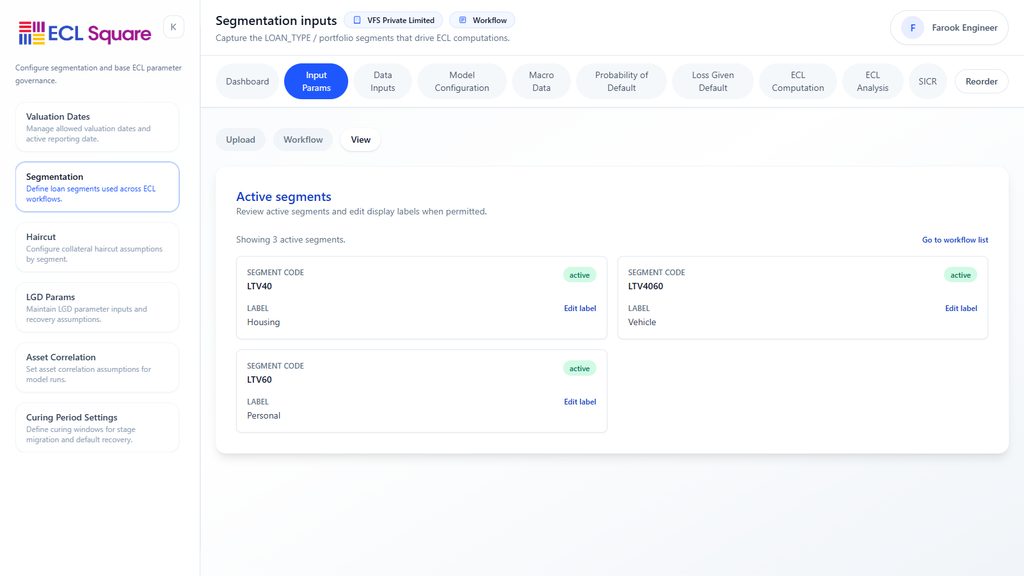Click segment code text LTV40
Screen dimensions: 1024x576
pyautogui.click(x=259, y=286)
